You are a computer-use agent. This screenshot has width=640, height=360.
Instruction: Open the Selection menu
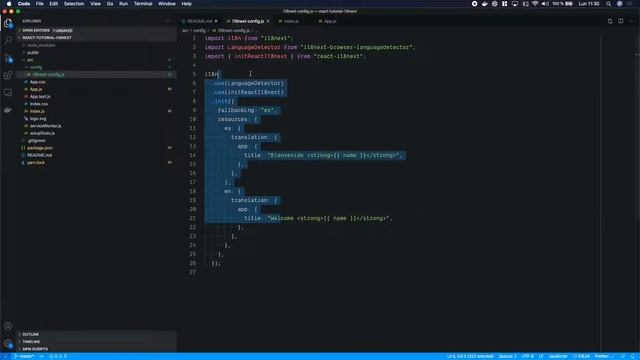click(x=74, y=4)
